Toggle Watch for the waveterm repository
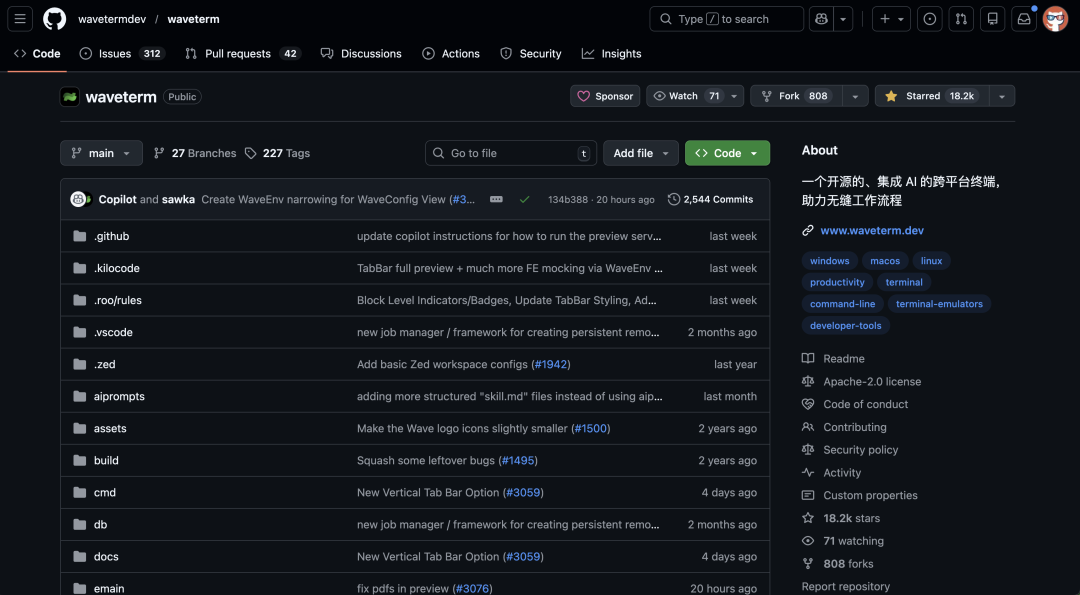The width and height of the screenshot is (1080, 595). pos(686,96)
